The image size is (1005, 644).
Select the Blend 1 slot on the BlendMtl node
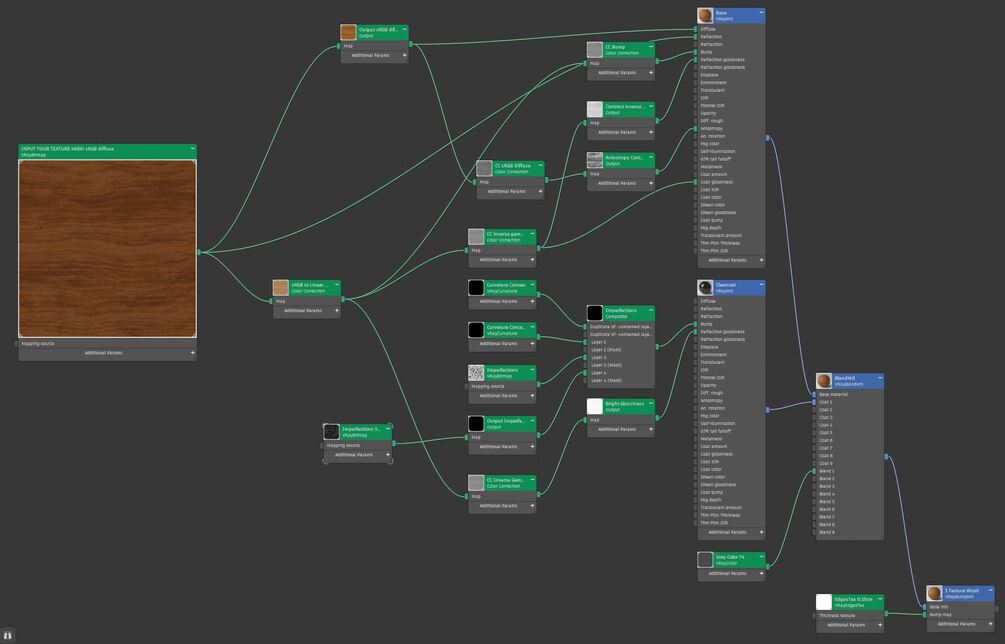click(x=849, y=471)
